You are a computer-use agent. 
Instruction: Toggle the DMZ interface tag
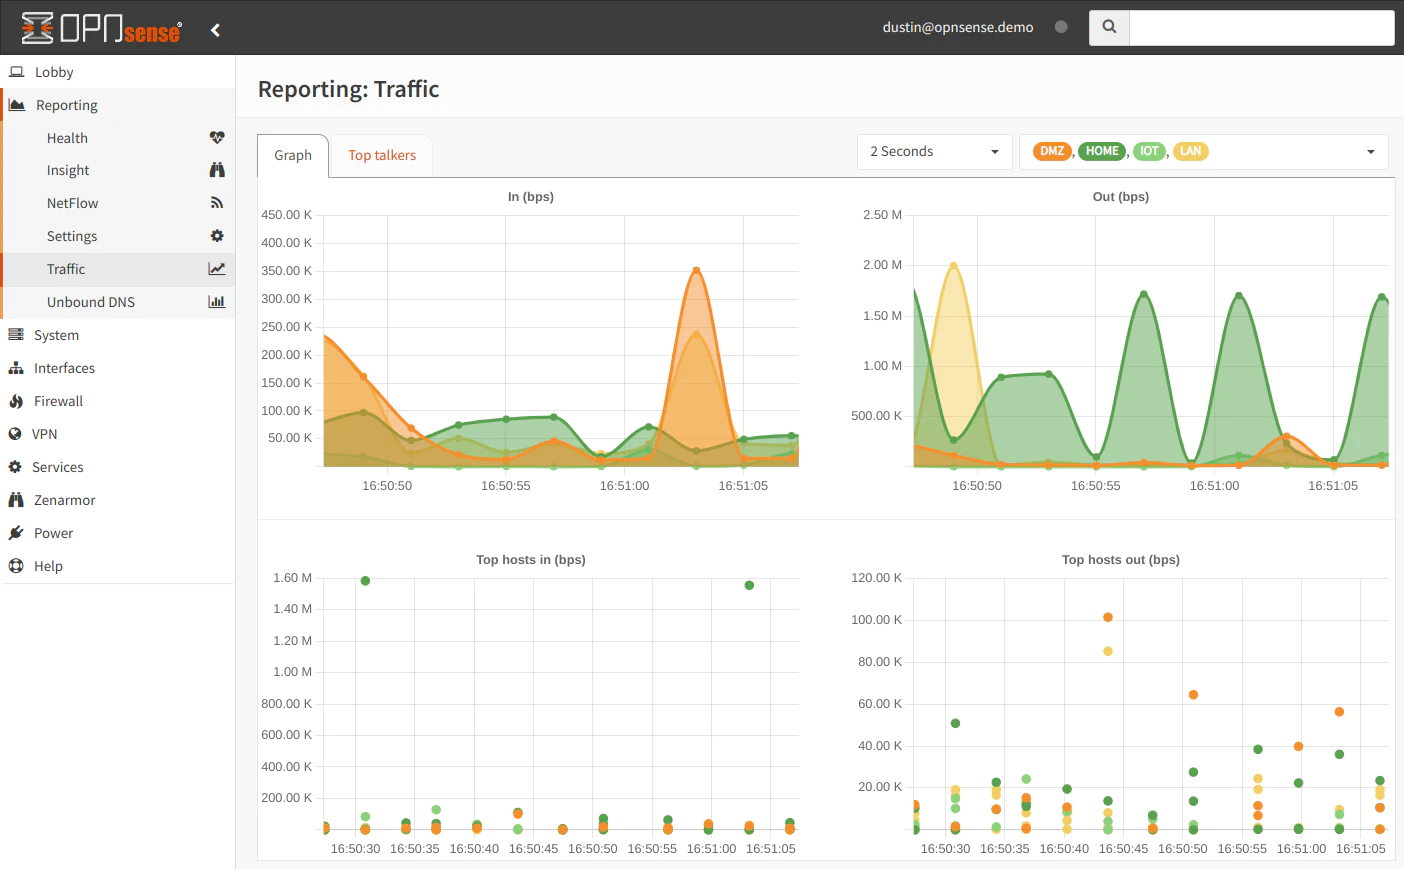click(1051, 151)
